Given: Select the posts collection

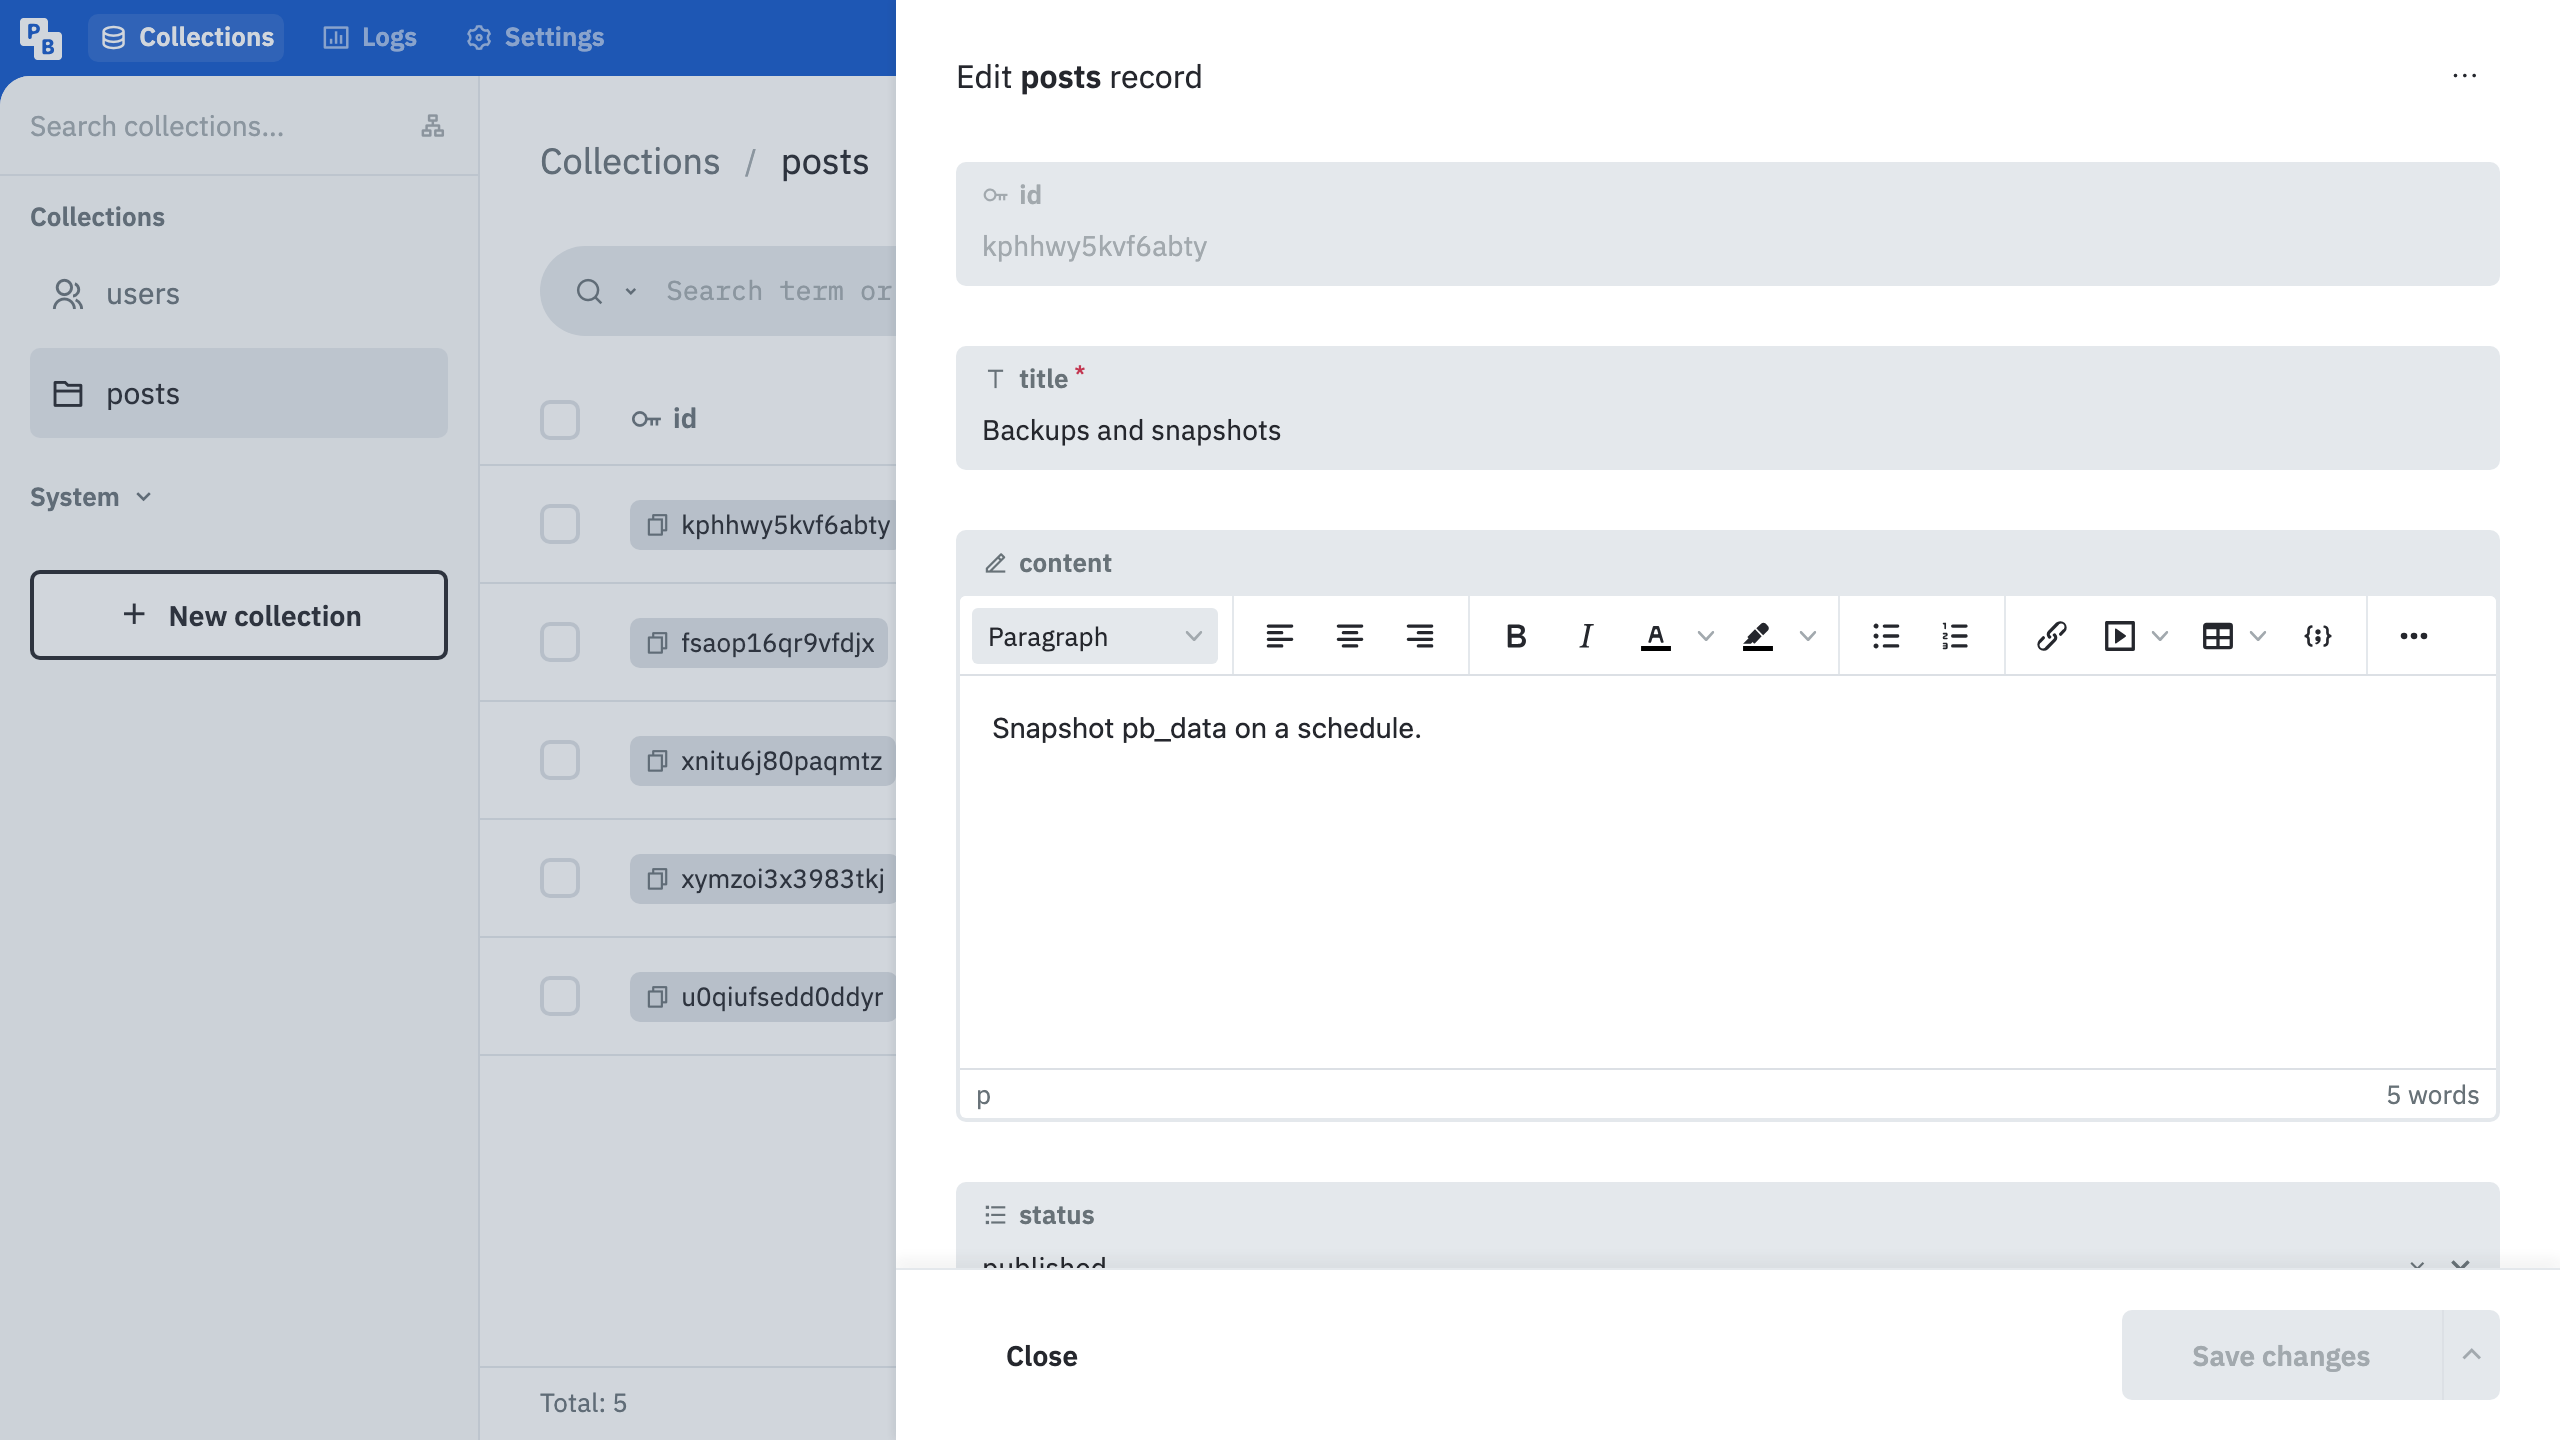Looking at the screenshot, I should [x=239, y=393].
